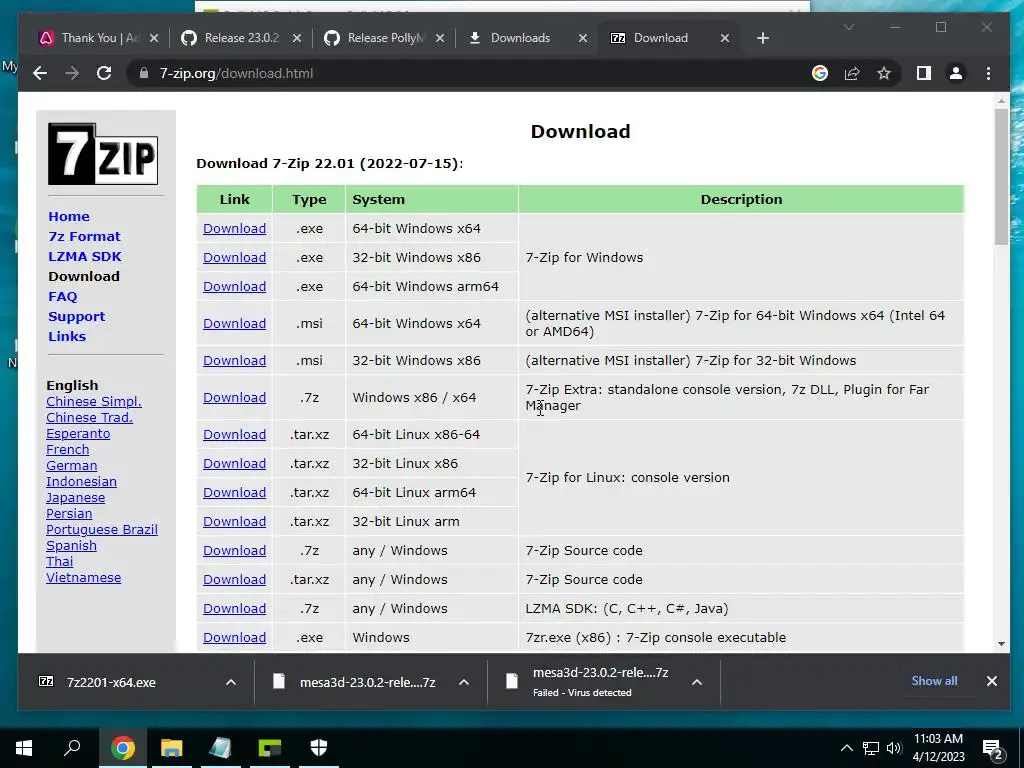Close the Downloads tab
This screenshot has height=768, width=1024.
click(x=583, y=38)
